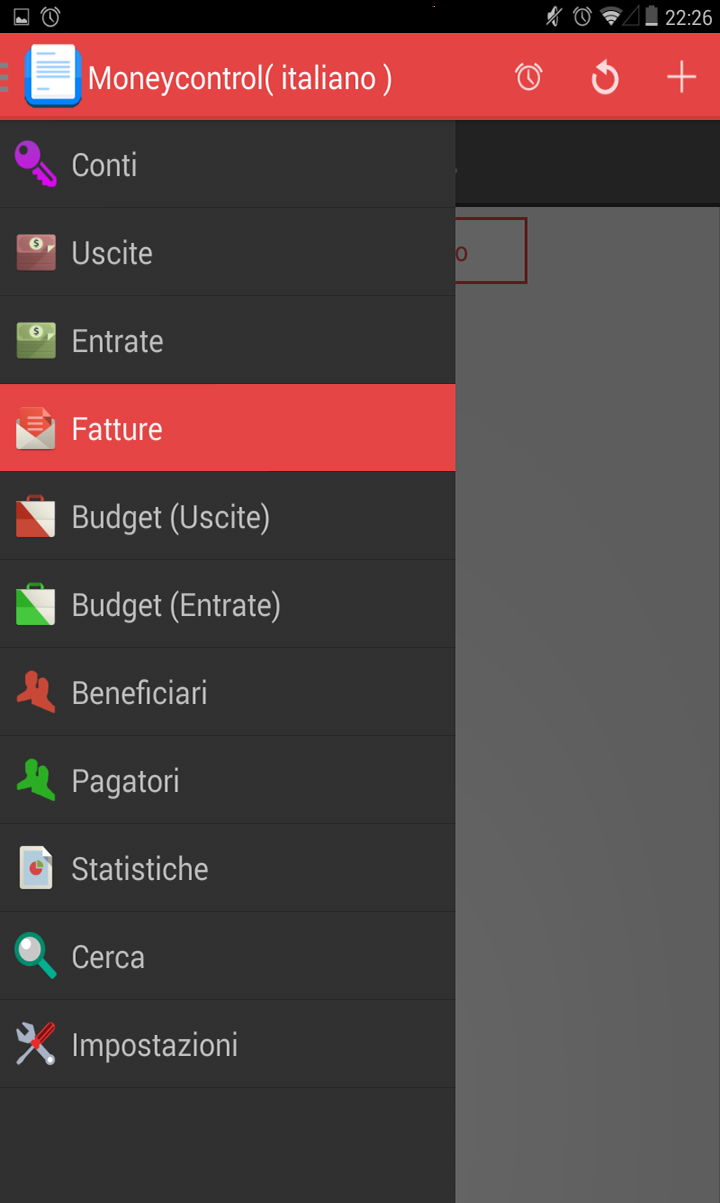Tap the wrench Impostazioni icon

pyautogui.click(x=36, y=1044)
